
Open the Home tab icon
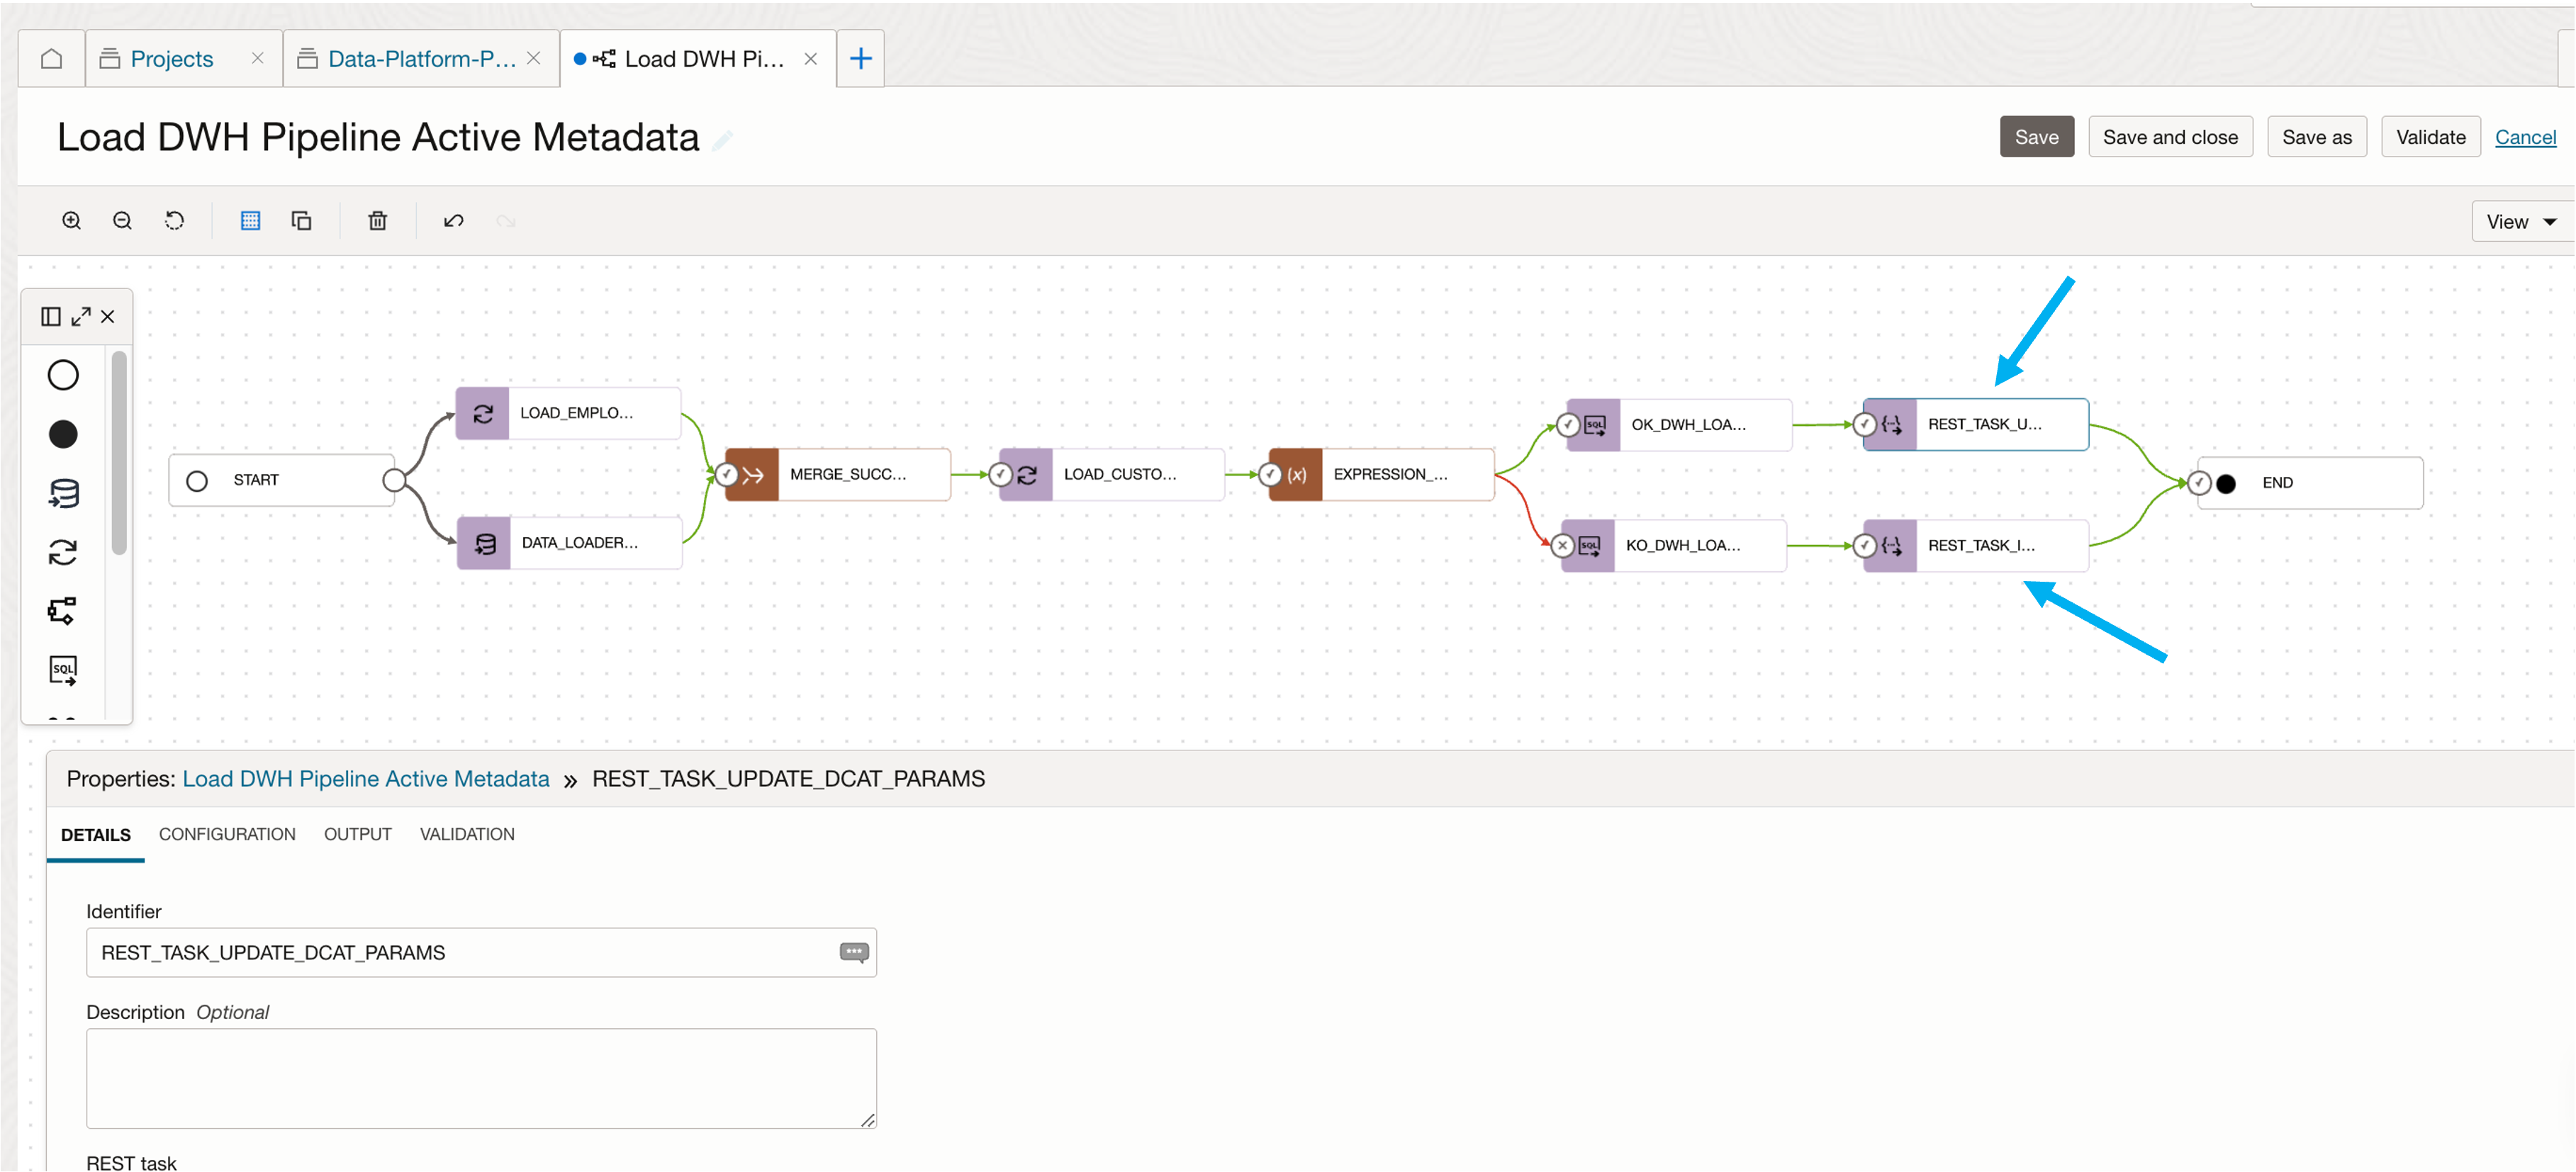click(x=52, y=59)
